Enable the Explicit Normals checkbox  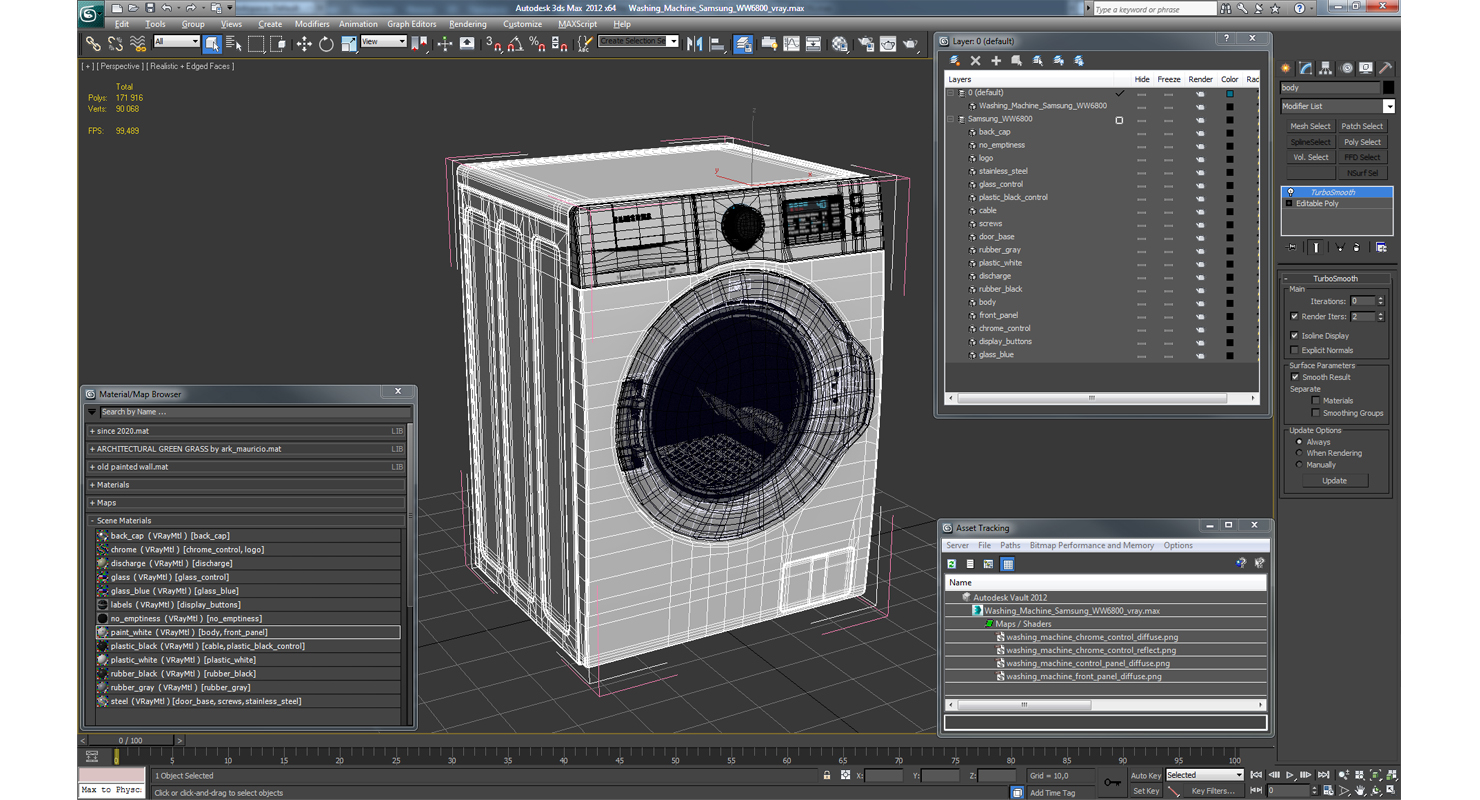[x=1295, y=351]
